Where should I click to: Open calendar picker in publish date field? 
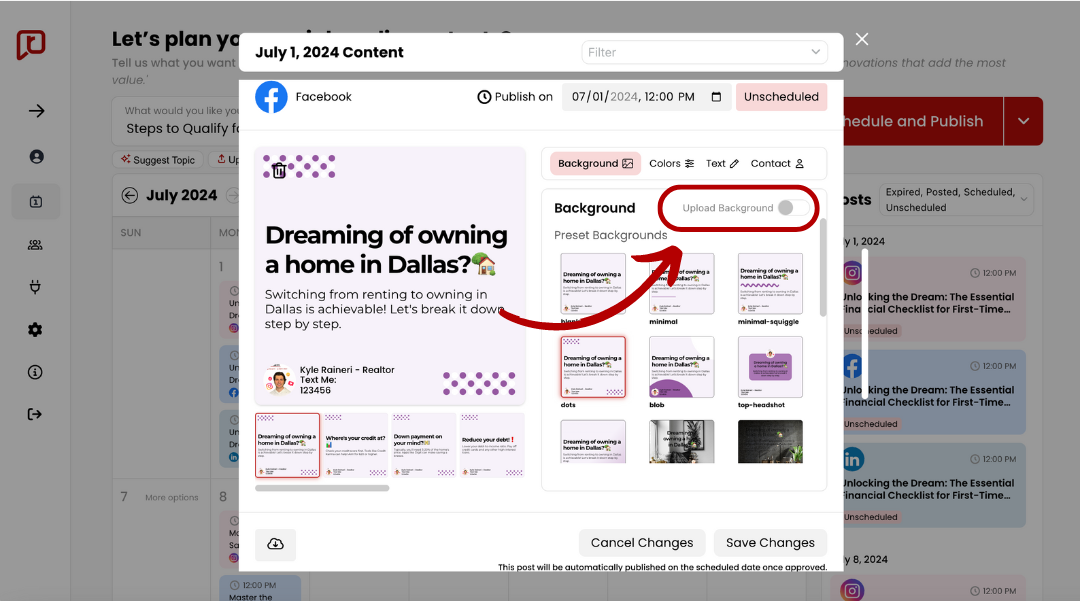pos(716,97)
